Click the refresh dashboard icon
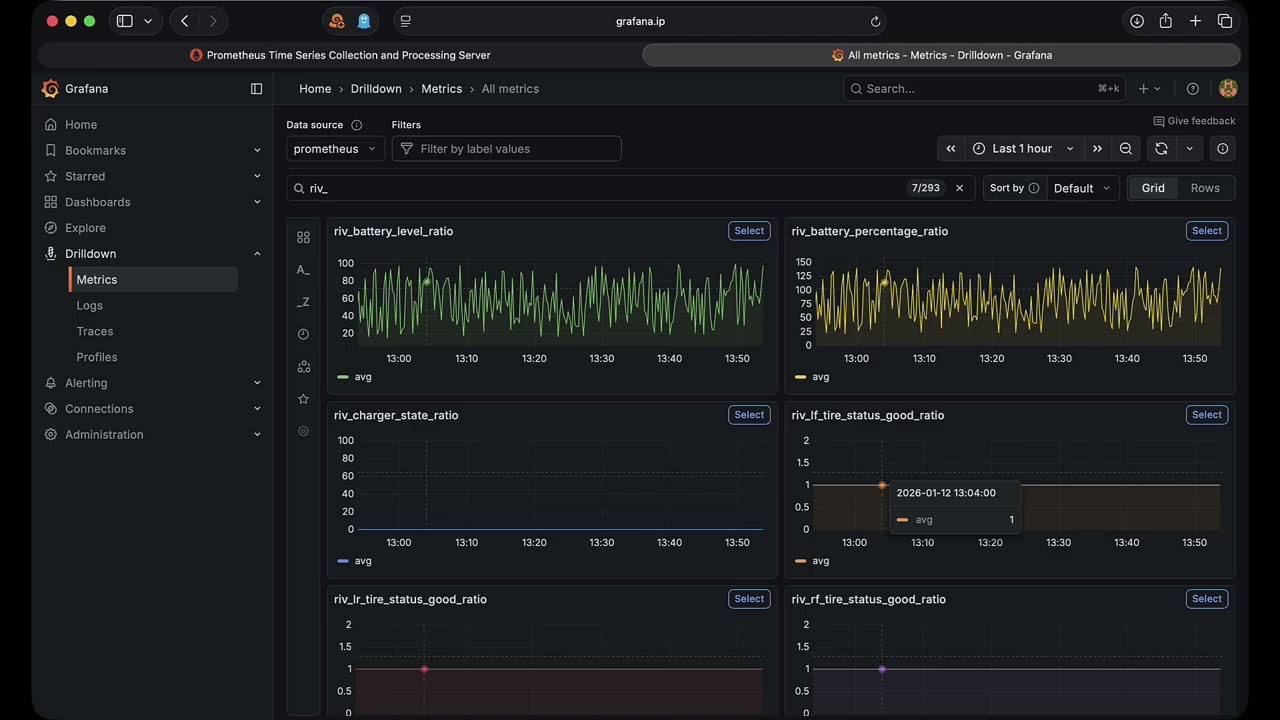 1161,149
